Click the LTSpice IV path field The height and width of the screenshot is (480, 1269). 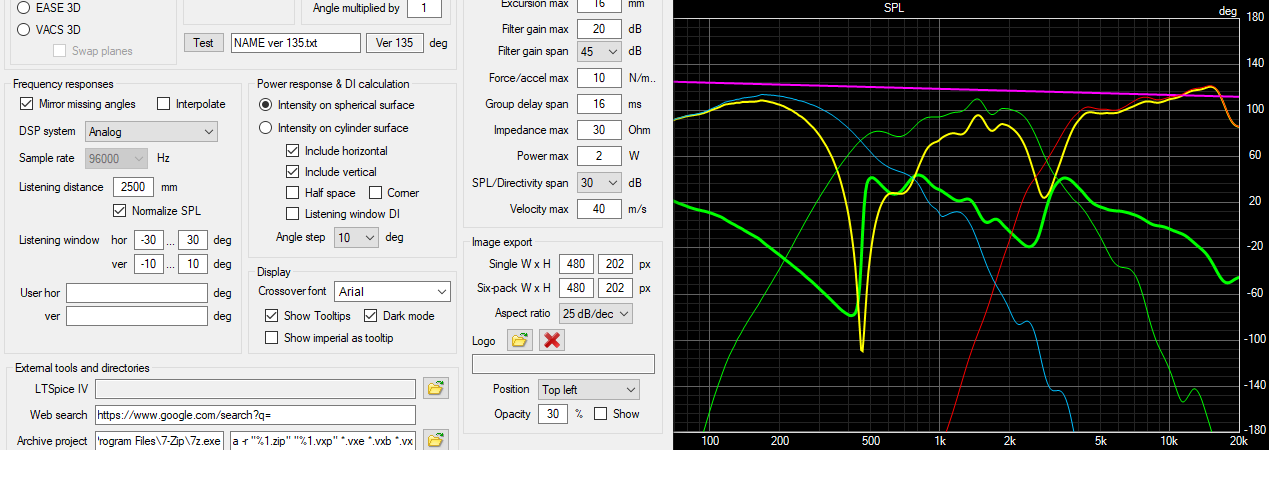click(x=255, y=388)
